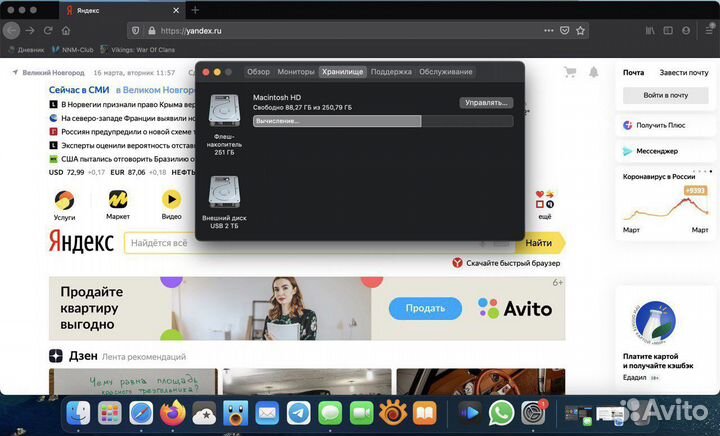
Task: Switch to Обзор tab
Action: [259, 72]
